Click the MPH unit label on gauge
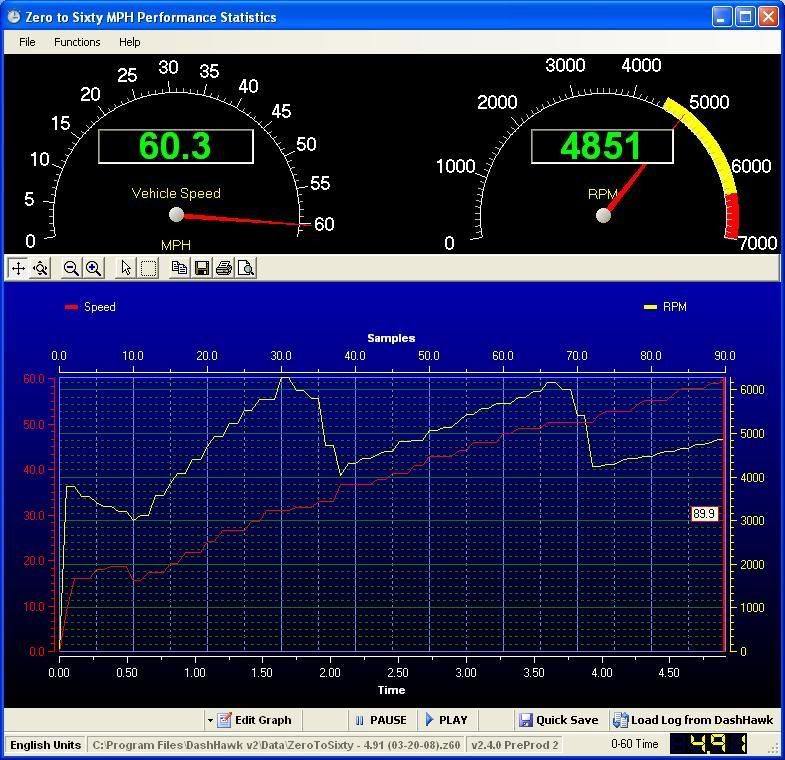This screenshot has height=760, width=785. pyautogui.click(x=176, y=245)
